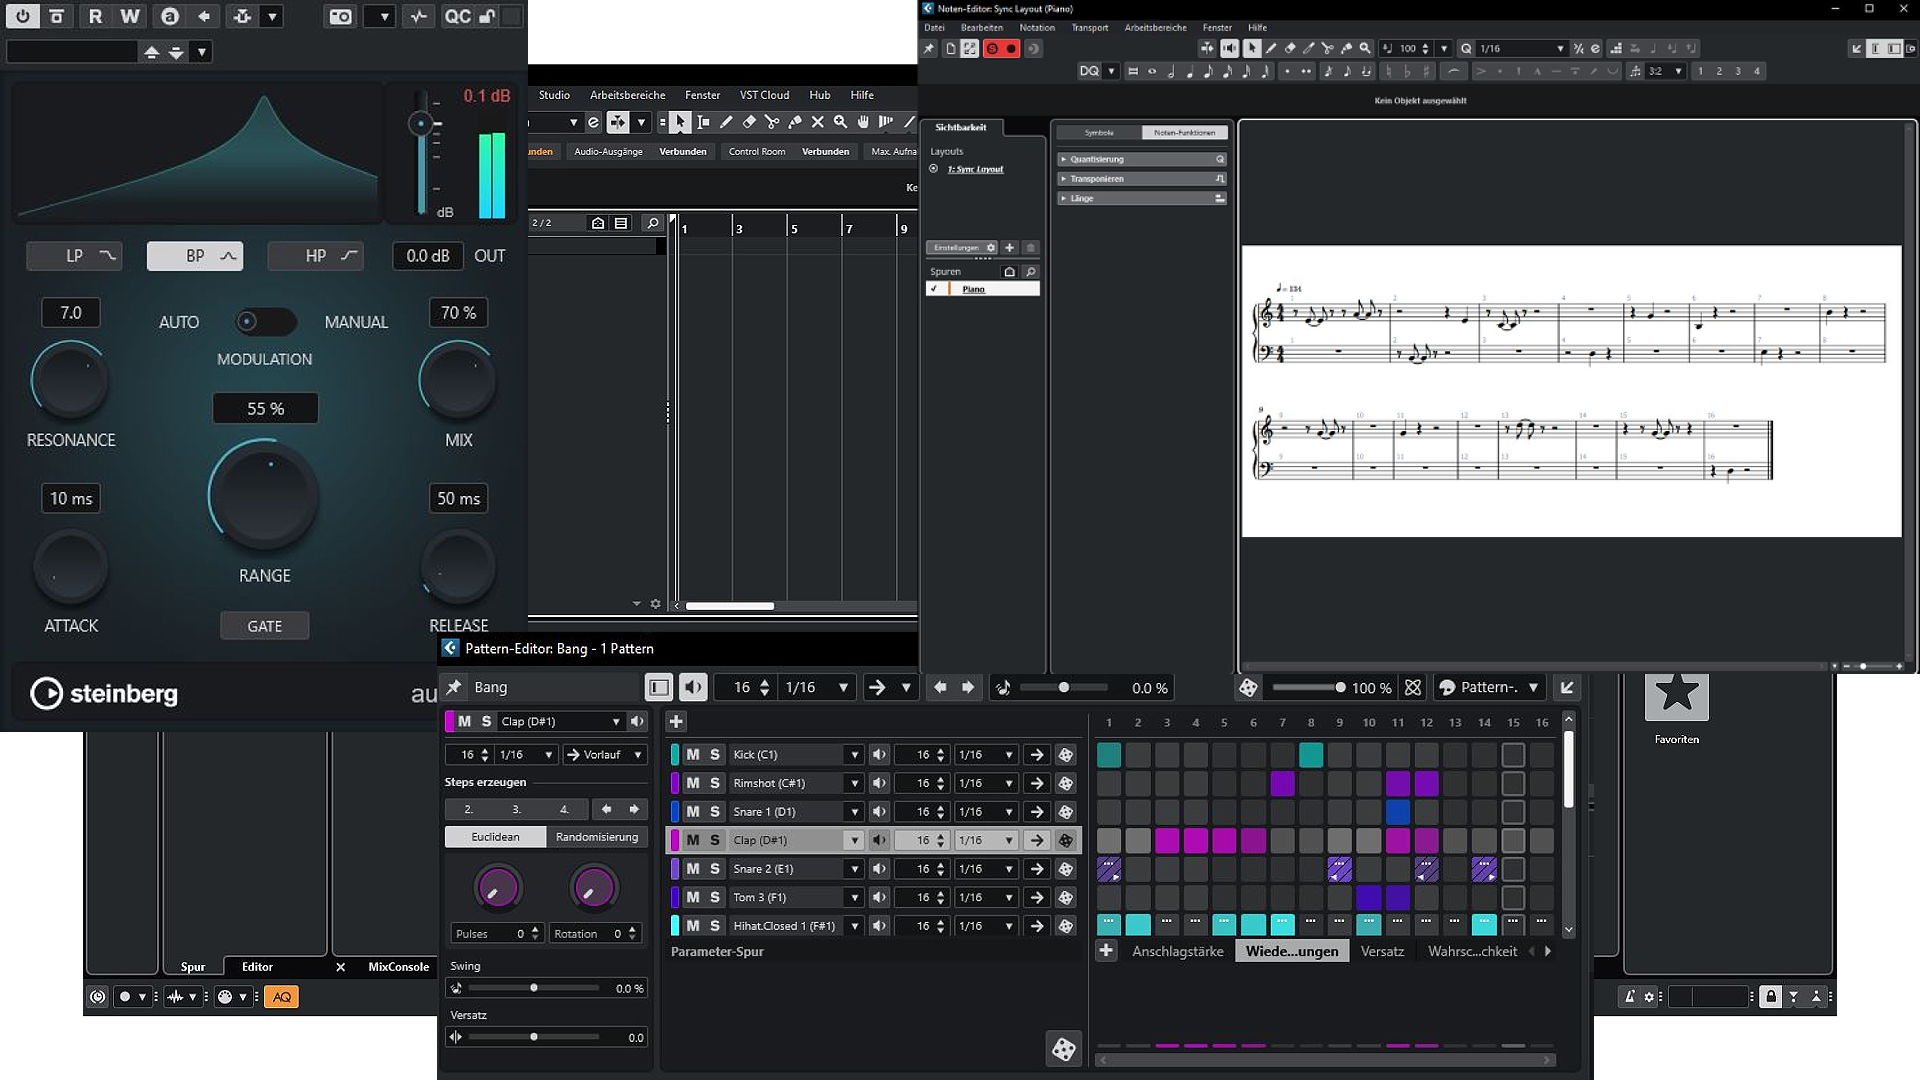Open the Rimshot (C#1) instrument dropdown

click(x=854, y=784)
